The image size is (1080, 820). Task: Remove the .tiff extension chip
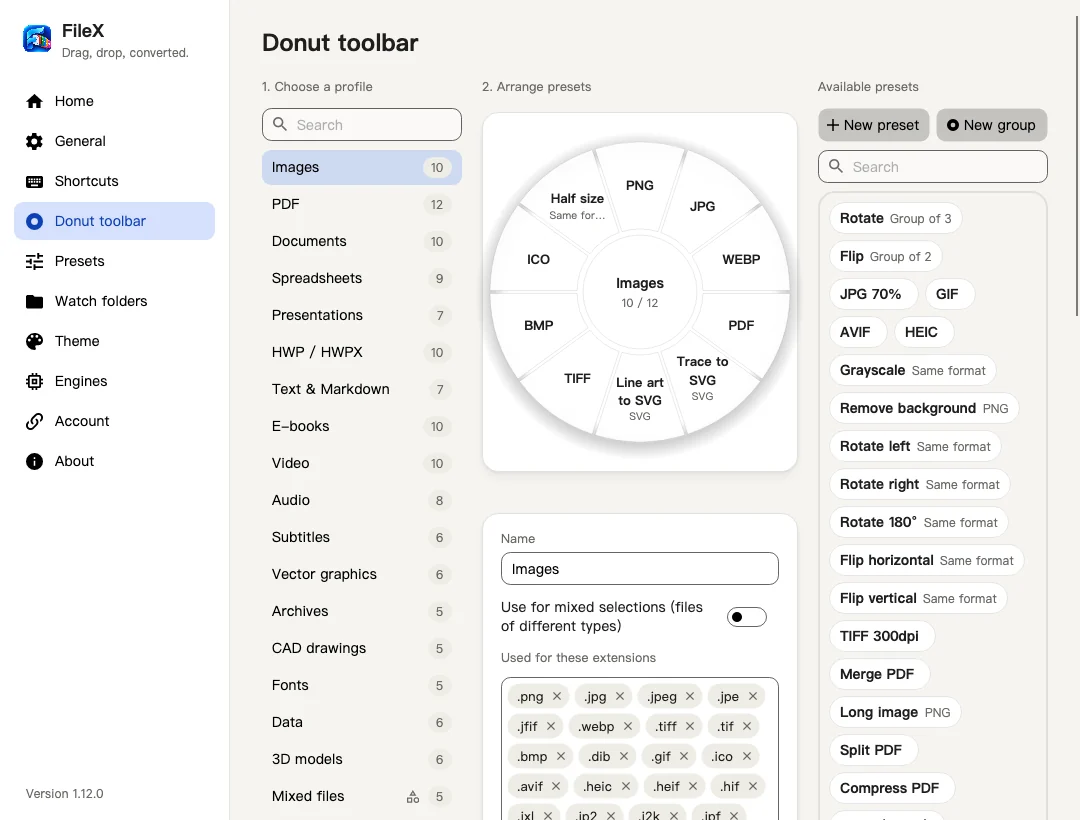pyautogui.click(x=690, y=726)
